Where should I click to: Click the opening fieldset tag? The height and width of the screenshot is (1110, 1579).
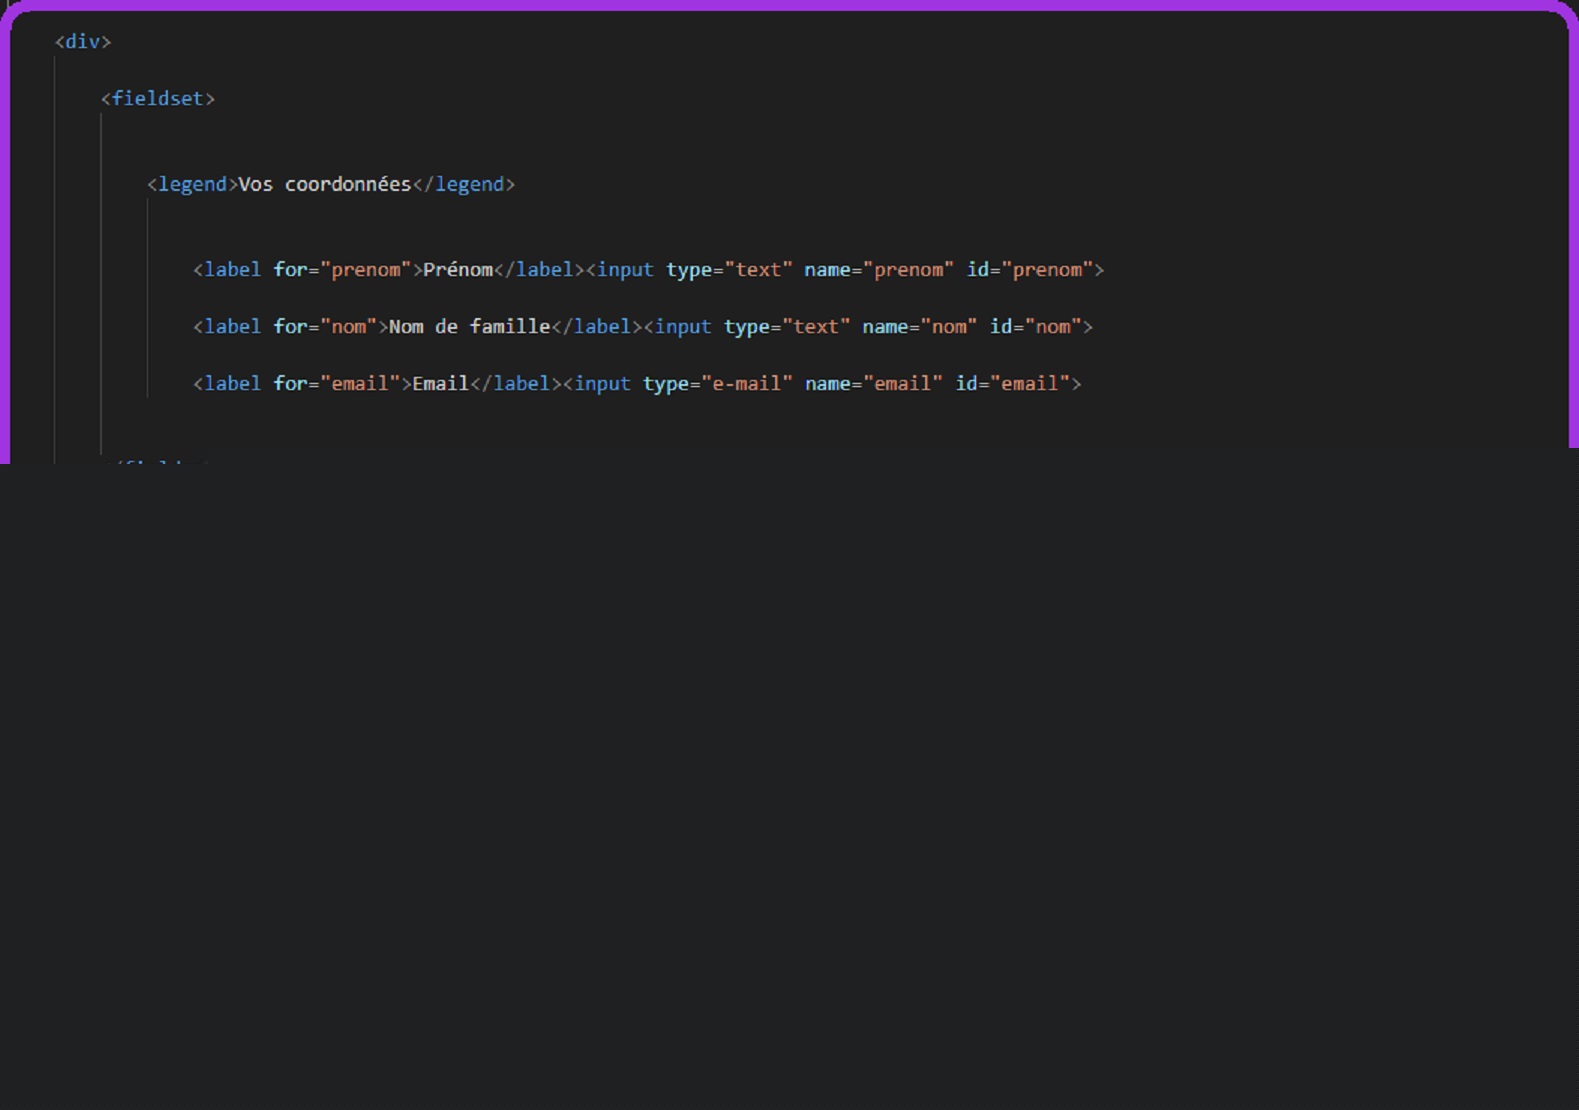pos(158,99)
